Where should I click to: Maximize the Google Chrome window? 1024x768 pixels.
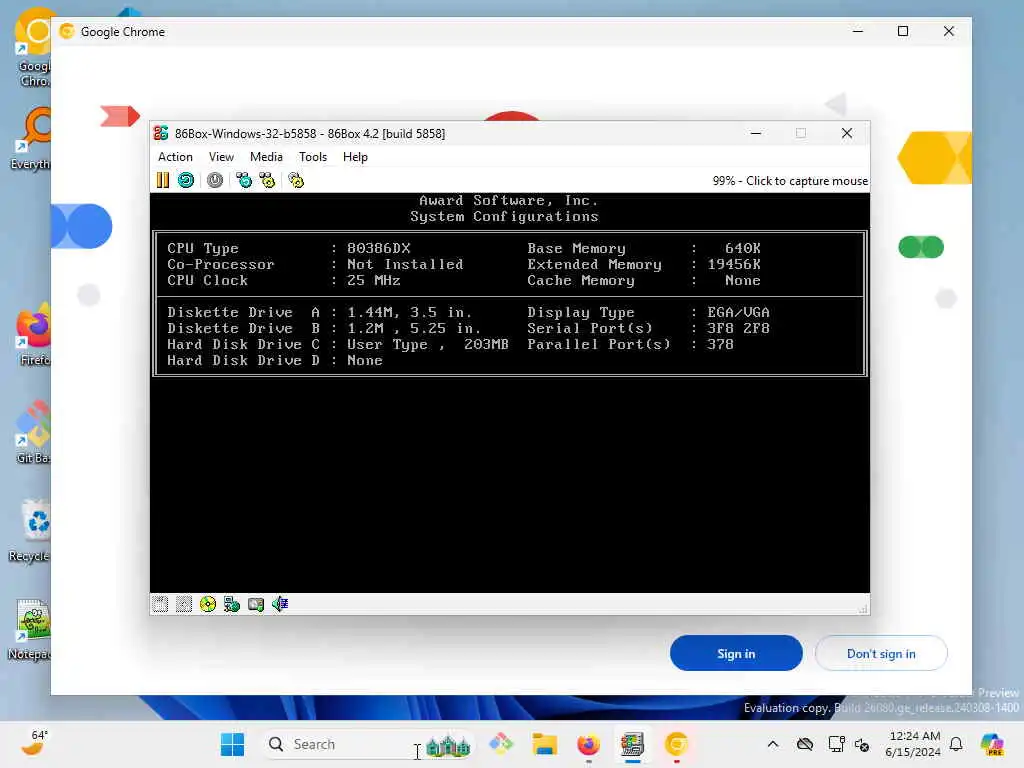coord(903,31)
